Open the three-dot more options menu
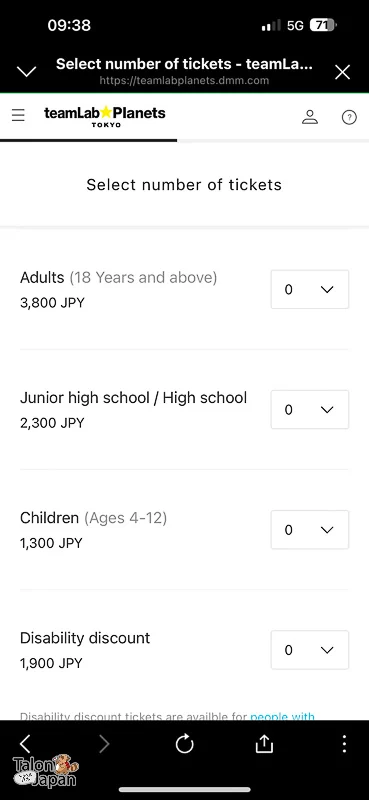 coord(345,744)
